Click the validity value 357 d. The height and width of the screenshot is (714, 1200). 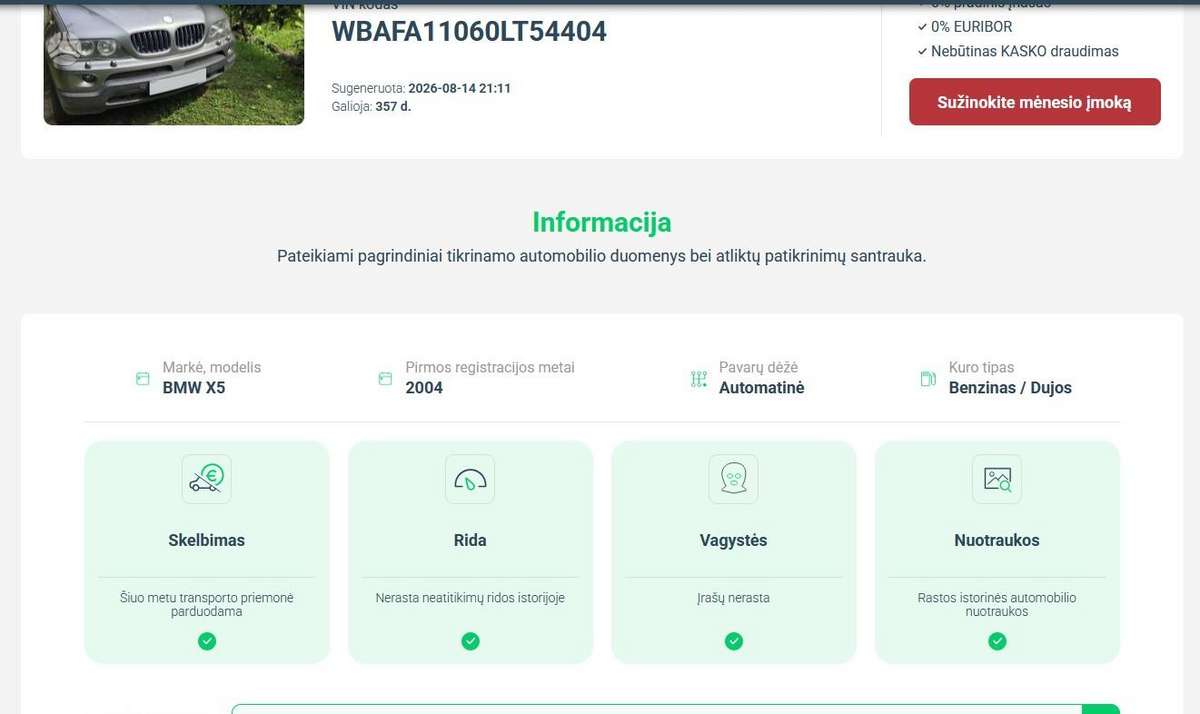tap(393, 106)
